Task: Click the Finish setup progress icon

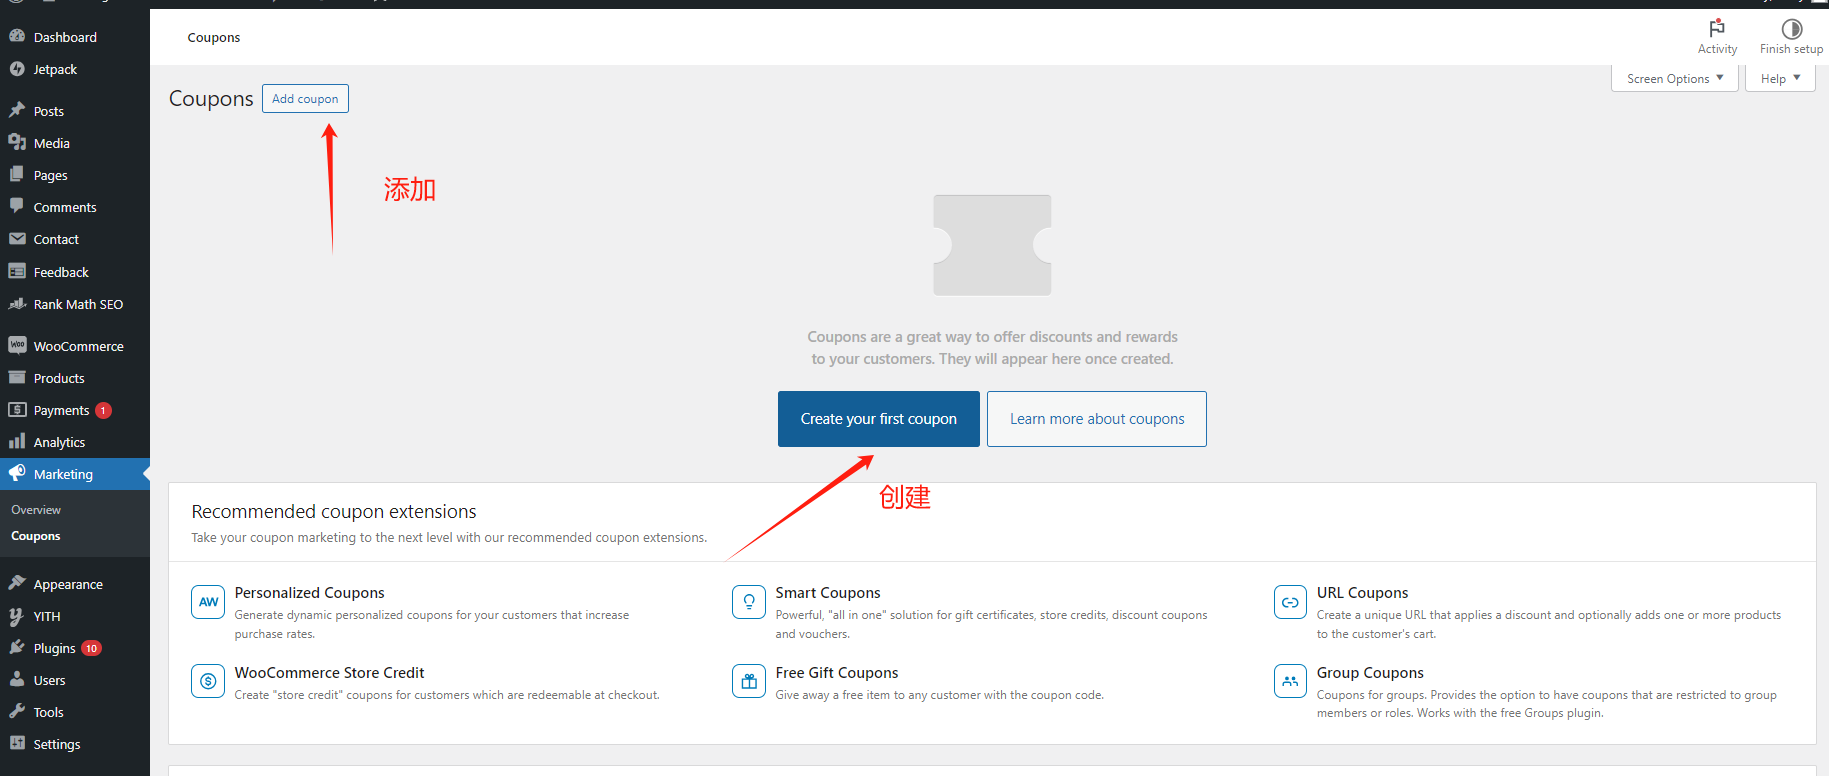Action: click(1791, 29)
